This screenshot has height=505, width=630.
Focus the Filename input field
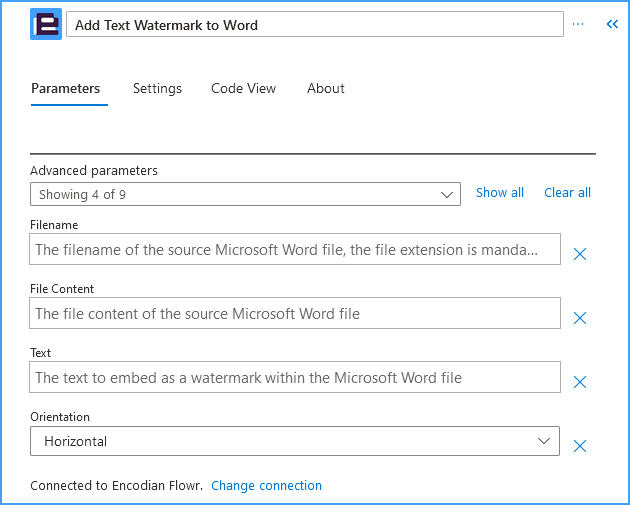(295, 249)
